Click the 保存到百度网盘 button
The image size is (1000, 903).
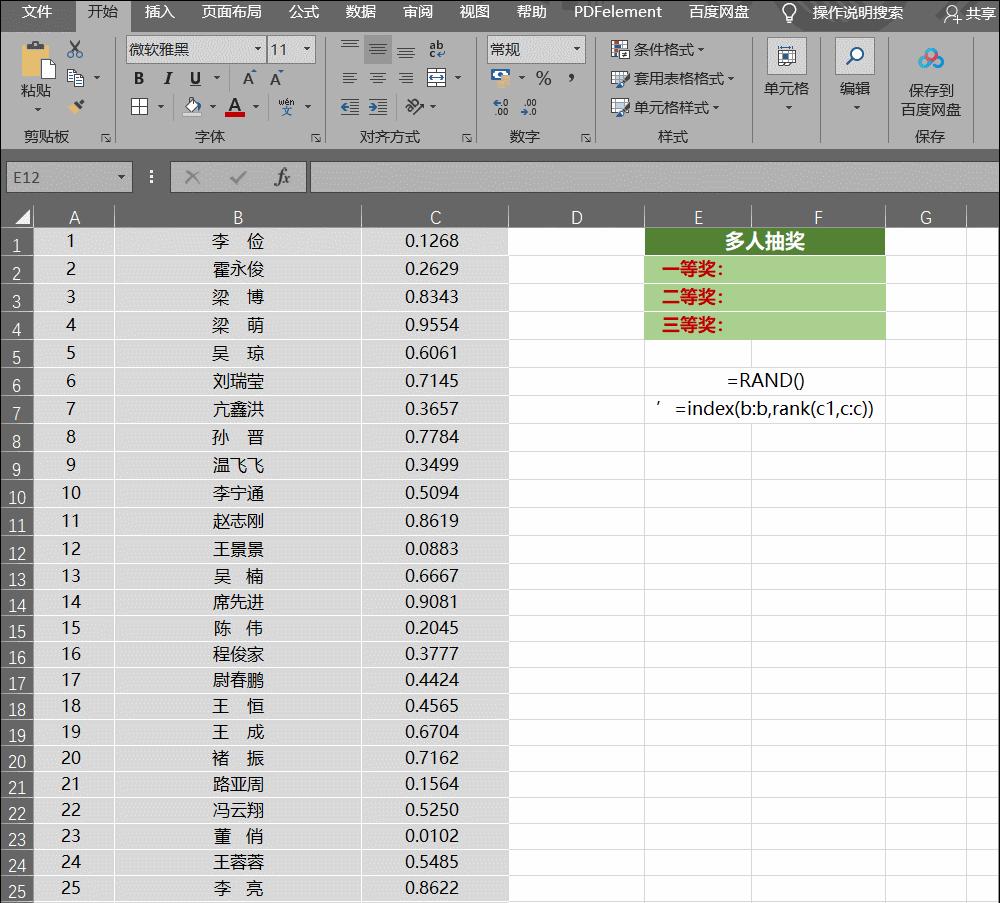point(930,85)
